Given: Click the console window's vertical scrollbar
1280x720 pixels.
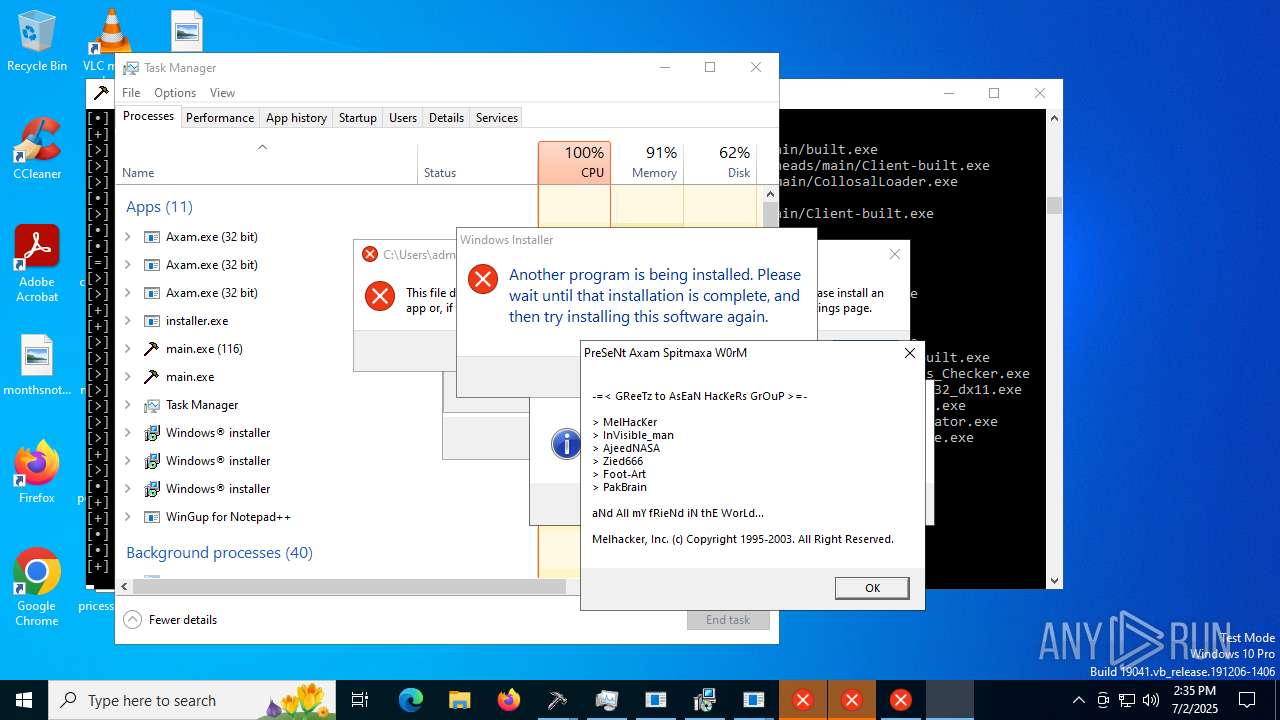Looking at the screenshot, I should pos(1054,205).
